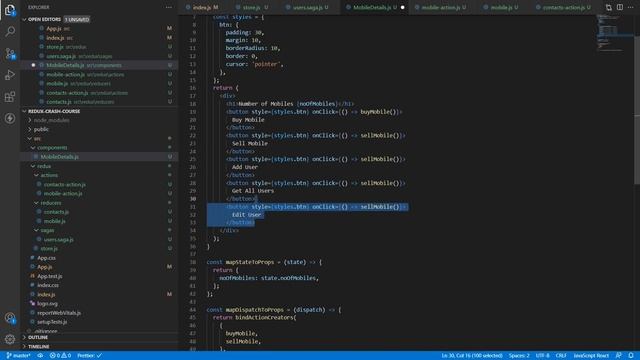
Task: Expand the Outline panel
Action: (99, 337)
